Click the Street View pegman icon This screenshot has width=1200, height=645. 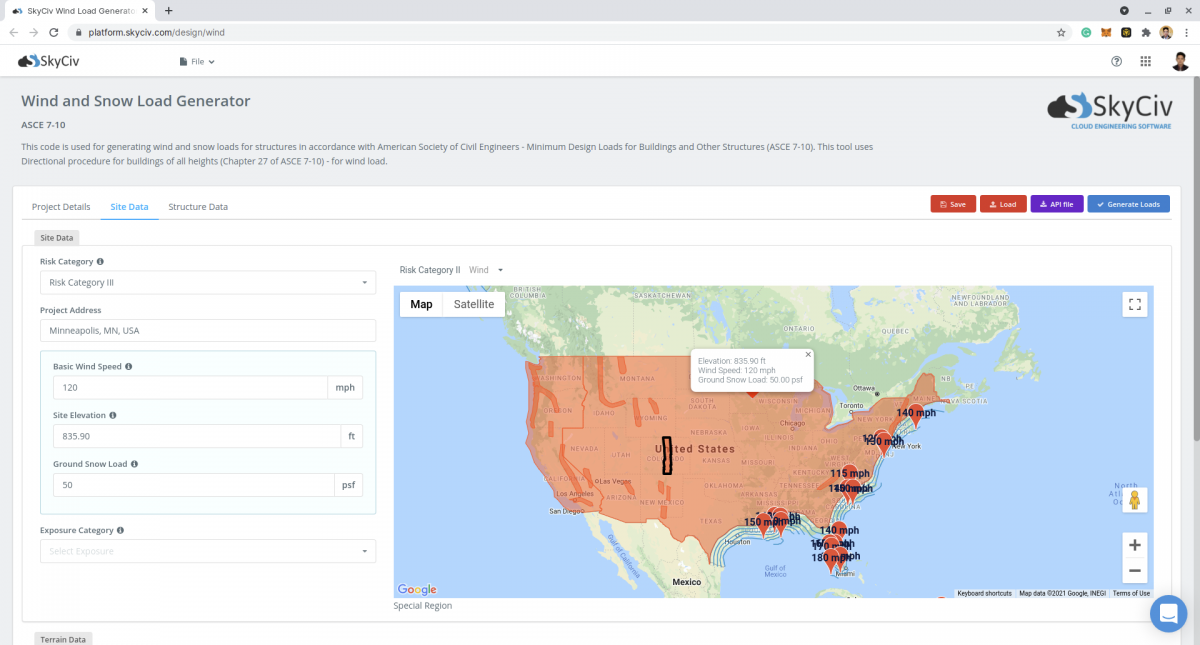[1134, 499]
